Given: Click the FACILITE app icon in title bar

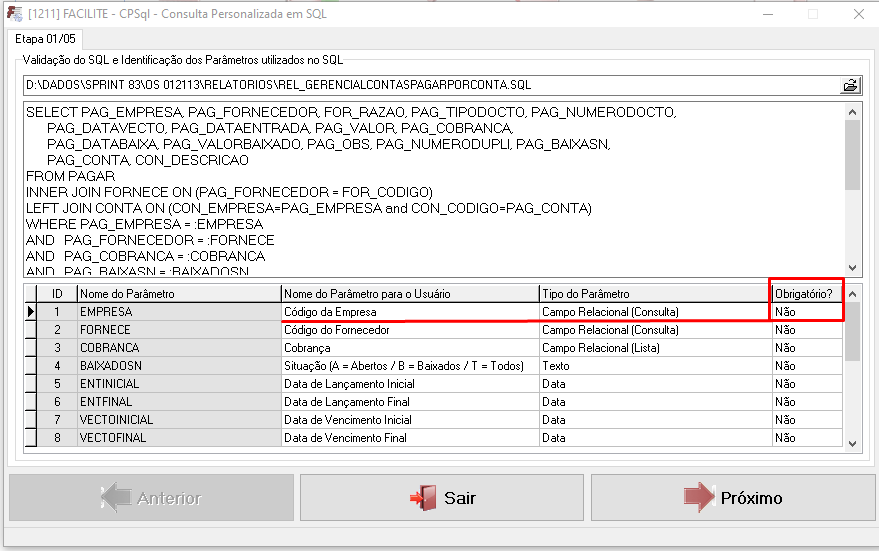Looking at the screenshot, I should tap(14, 14).
